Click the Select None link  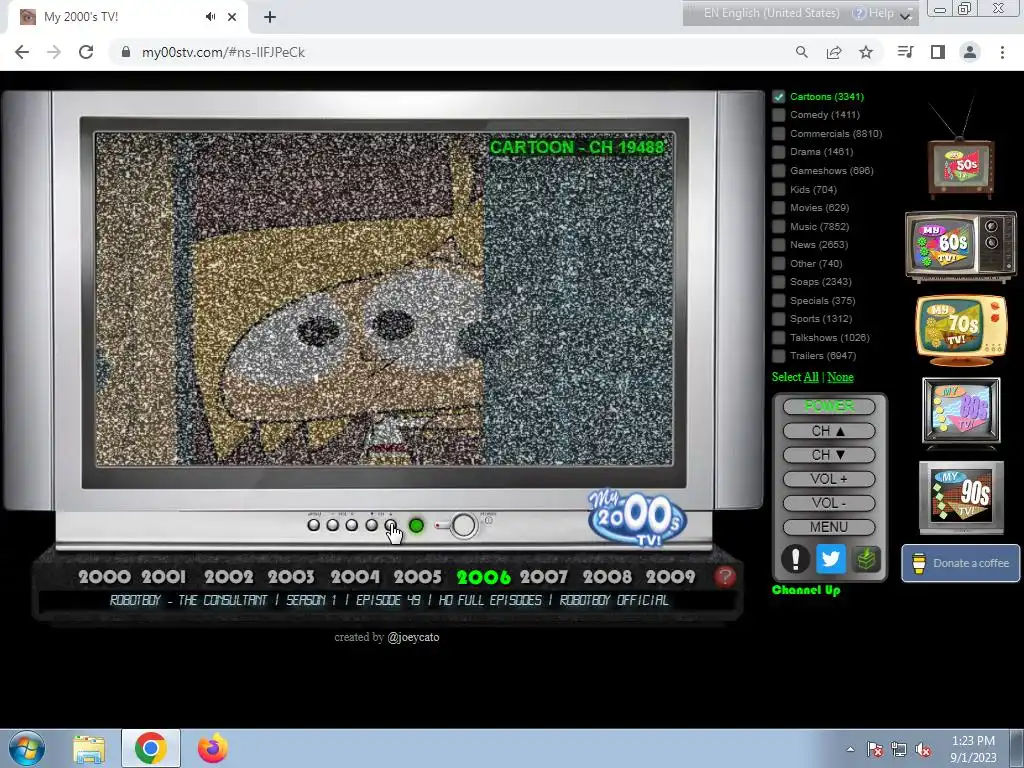pyautogui.click(x=840, y=377)
